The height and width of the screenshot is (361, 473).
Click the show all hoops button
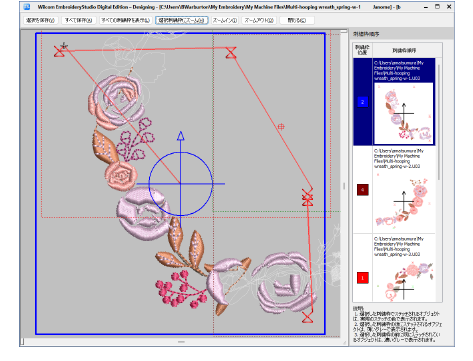[125, 20]
